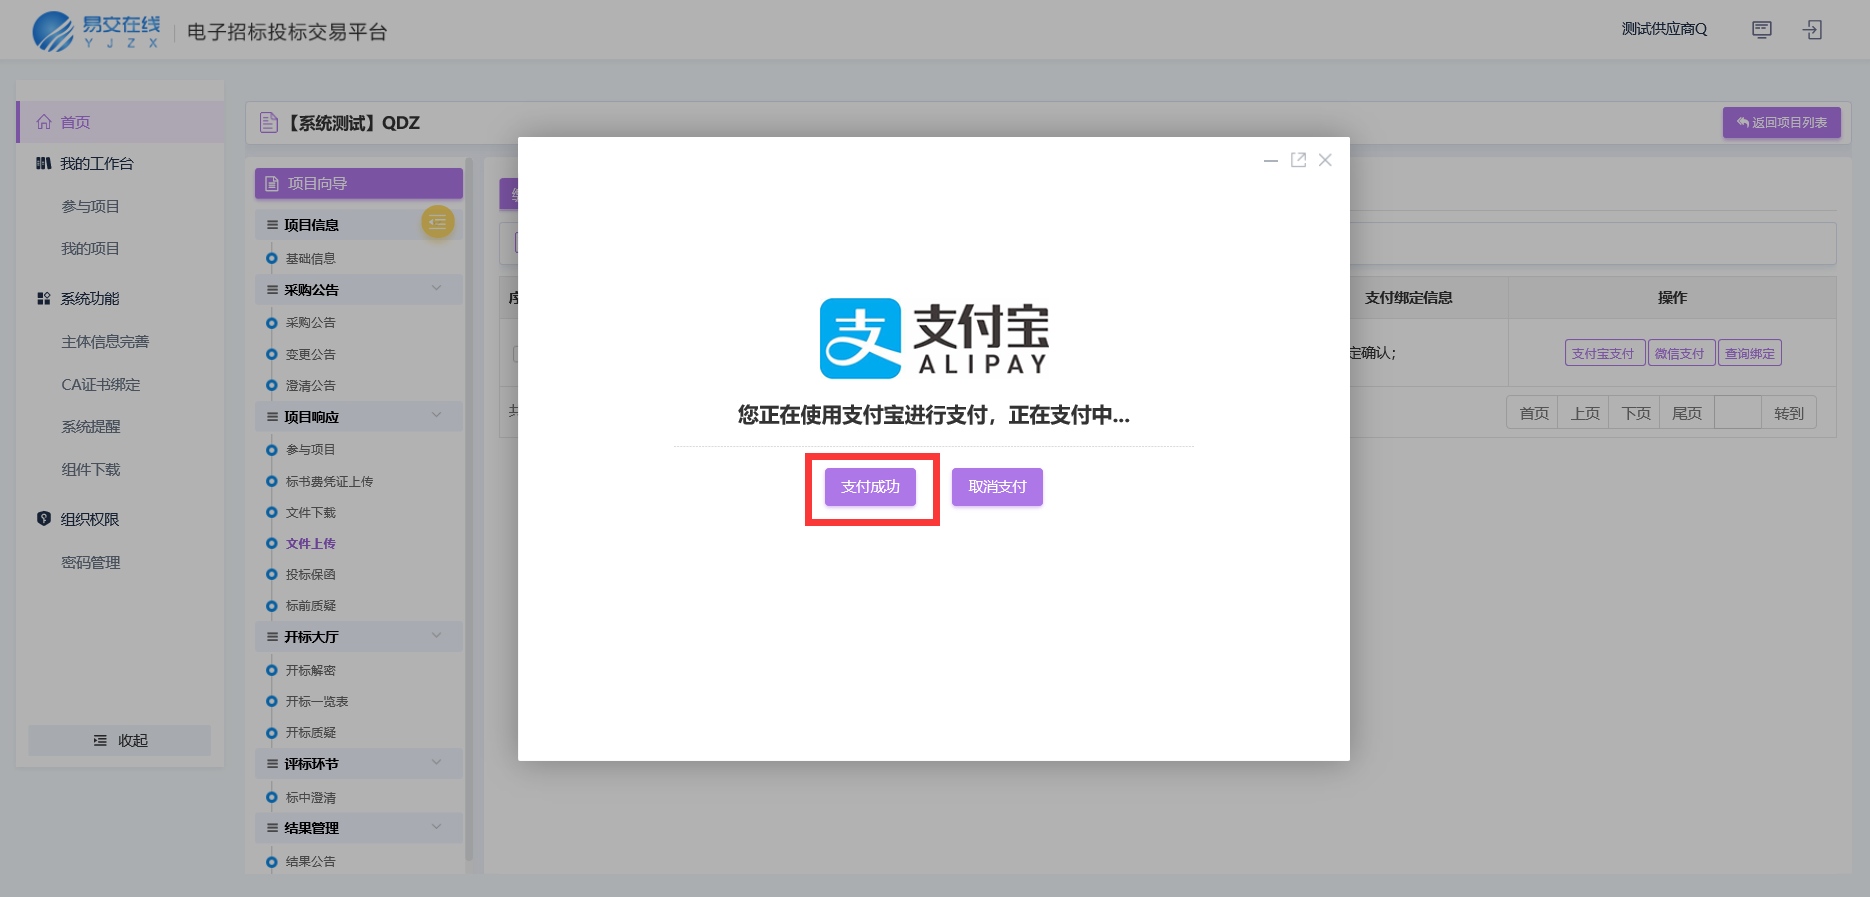Click the shield icon beside 组织权限
This screenshot has height=897, width=1870.
click(44, 518)
